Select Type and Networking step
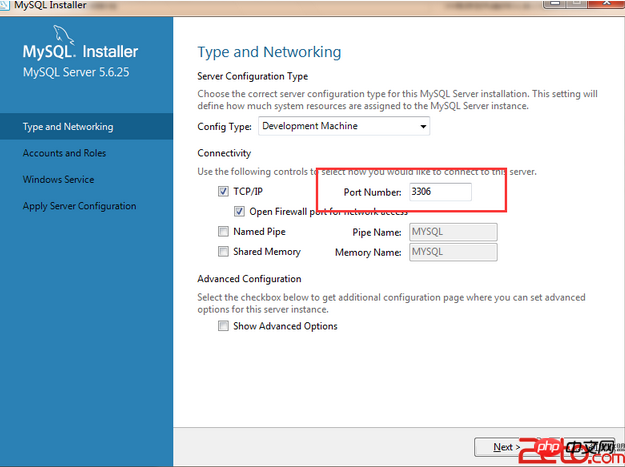This screenshot has height=467, width=625. [86, 126]
